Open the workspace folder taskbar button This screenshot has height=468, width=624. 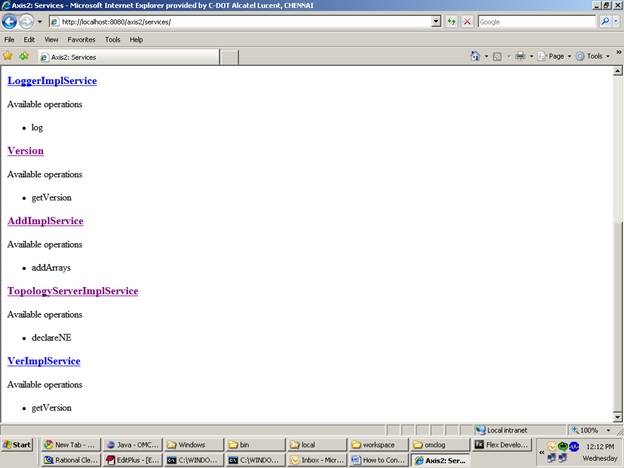click(379, 445)
